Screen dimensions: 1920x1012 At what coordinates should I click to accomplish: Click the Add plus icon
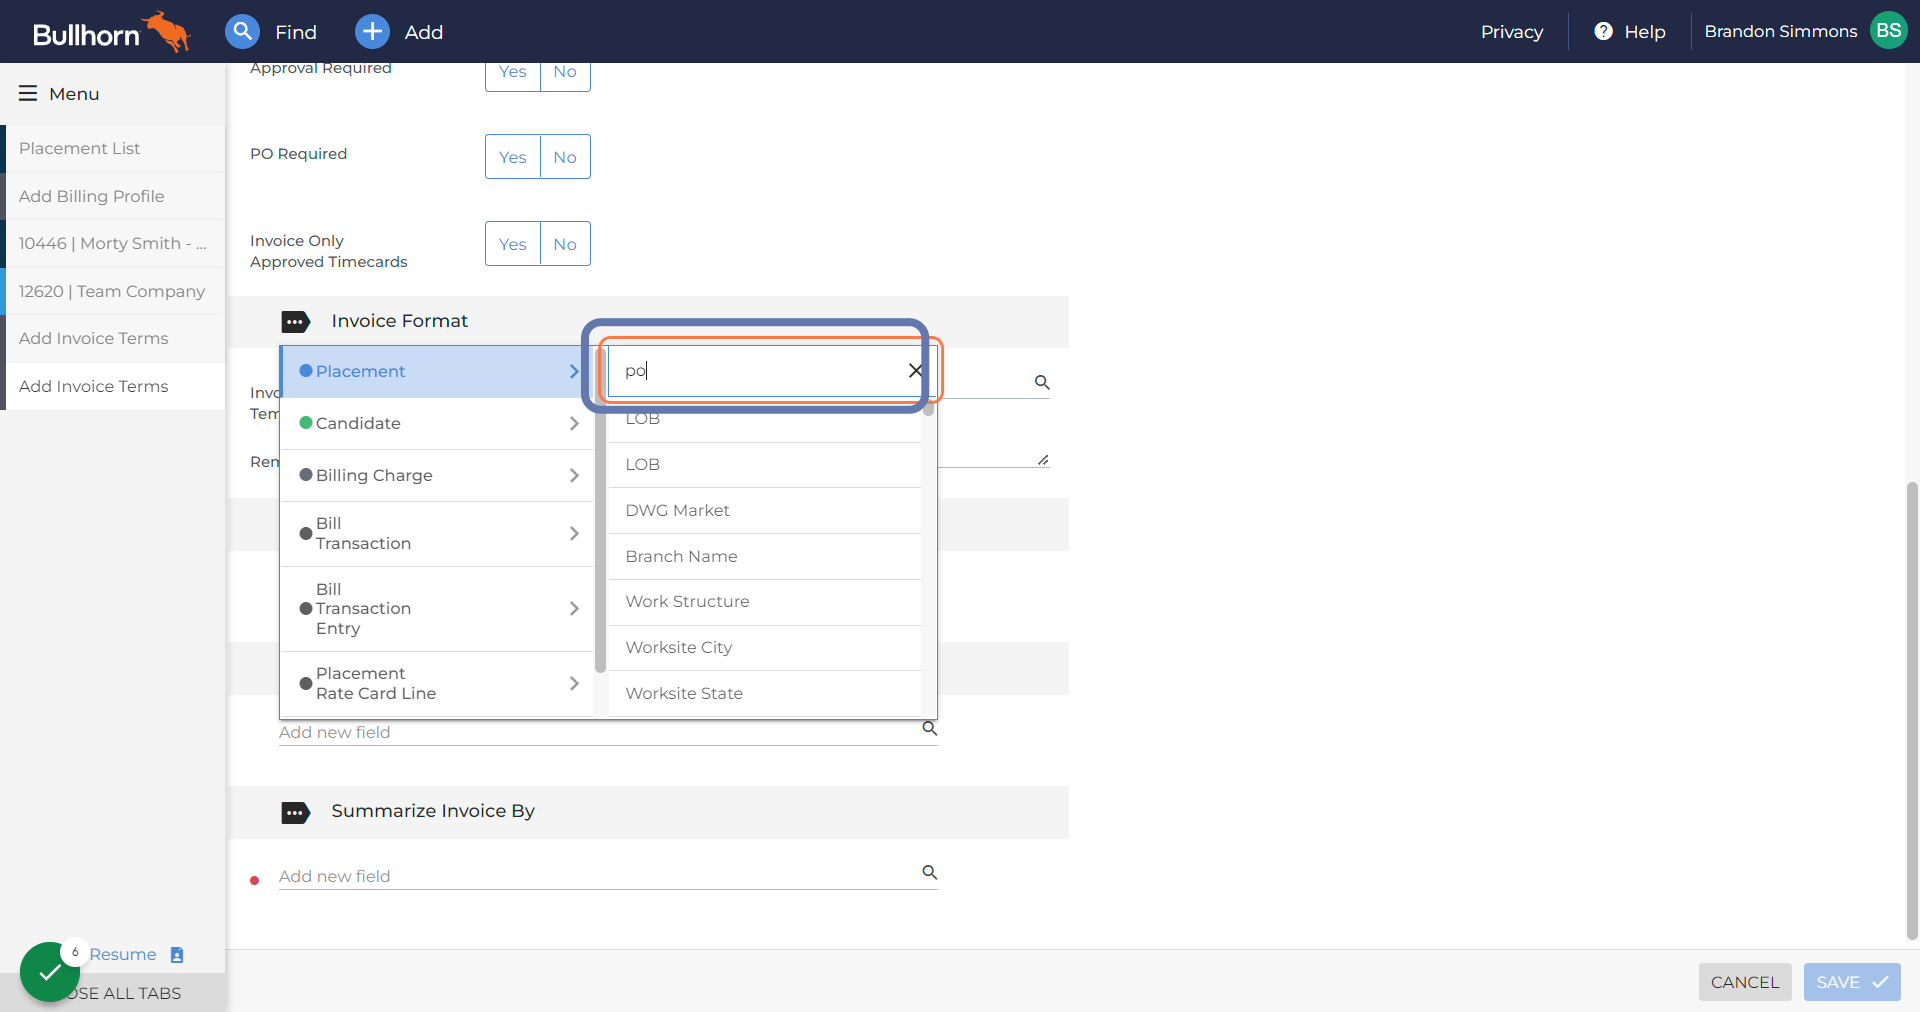pos(372,32)
